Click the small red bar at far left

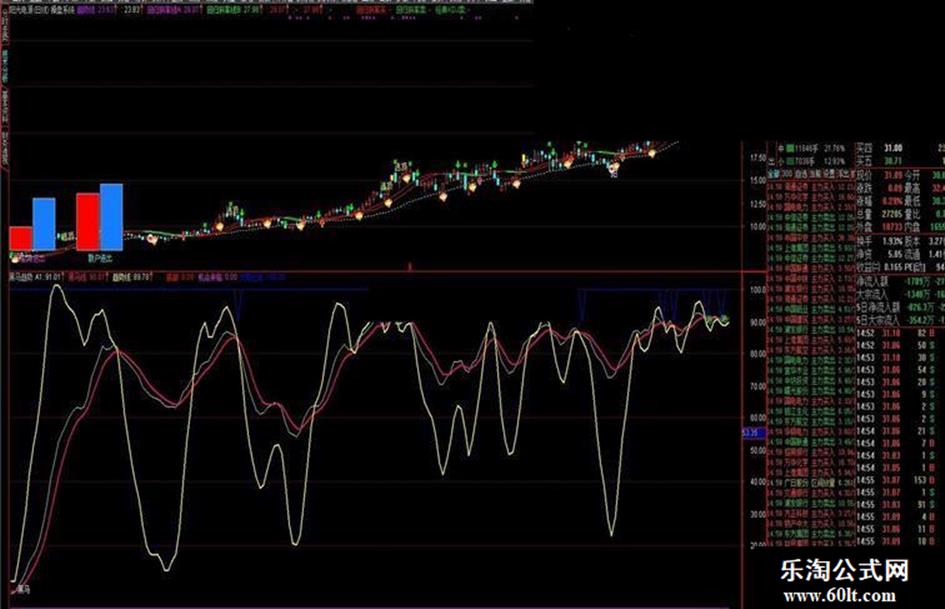21,238
